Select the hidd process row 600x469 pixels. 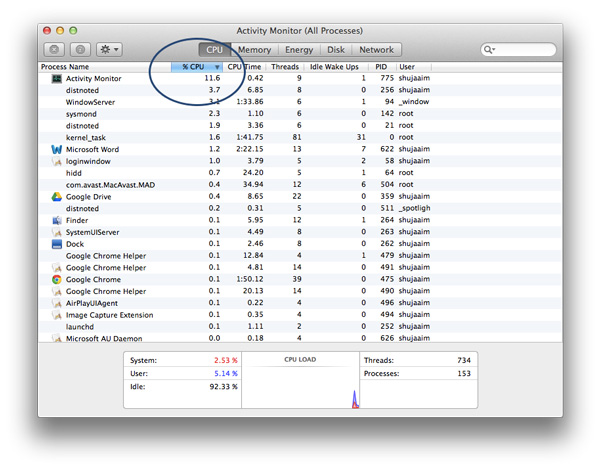[300, 173]
